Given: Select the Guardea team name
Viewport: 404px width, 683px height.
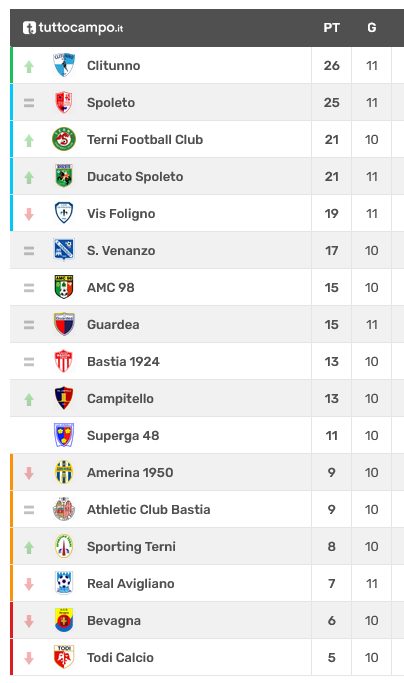Looking at the screenshot, I should 113,325.
